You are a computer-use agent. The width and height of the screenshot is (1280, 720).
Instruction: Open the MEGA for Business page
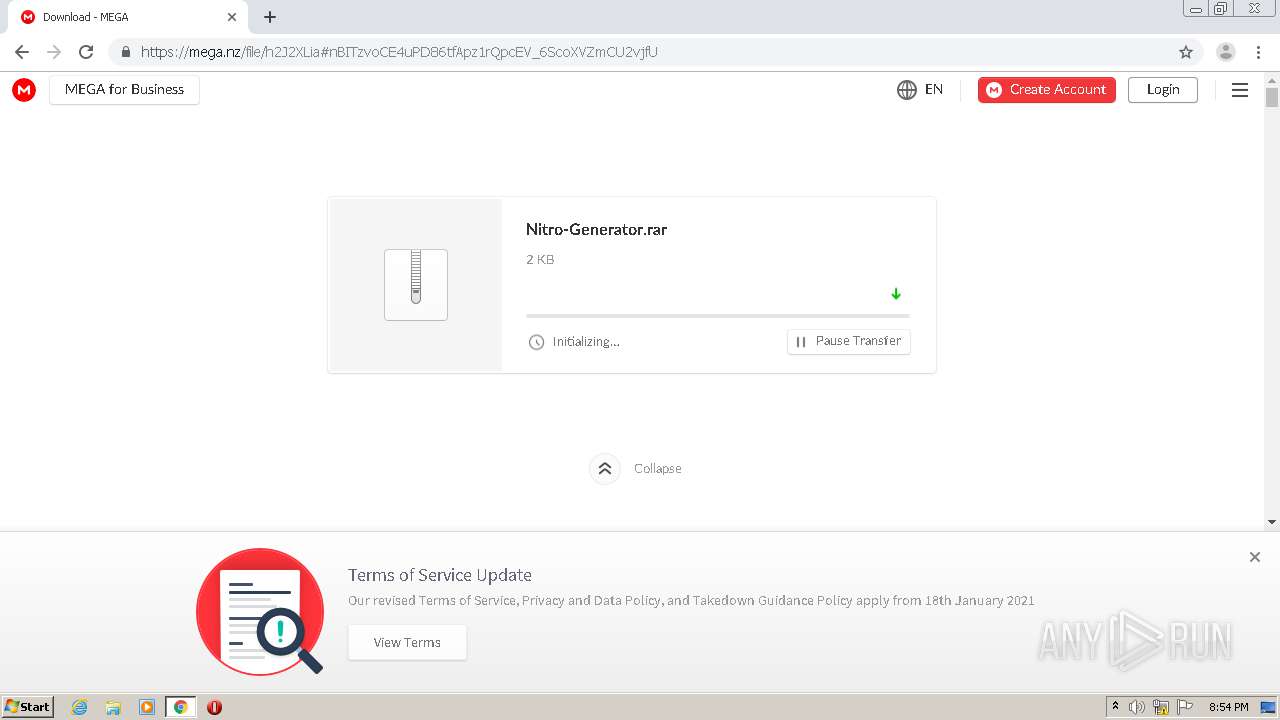point(124,89)
